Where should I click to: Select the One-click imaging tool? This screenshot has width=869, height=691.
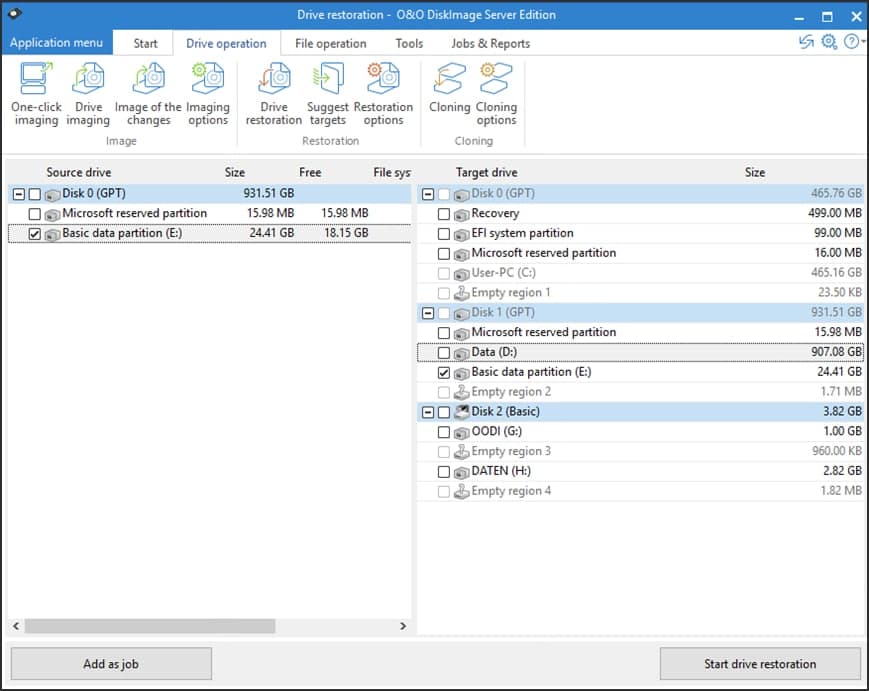(36, 93)
